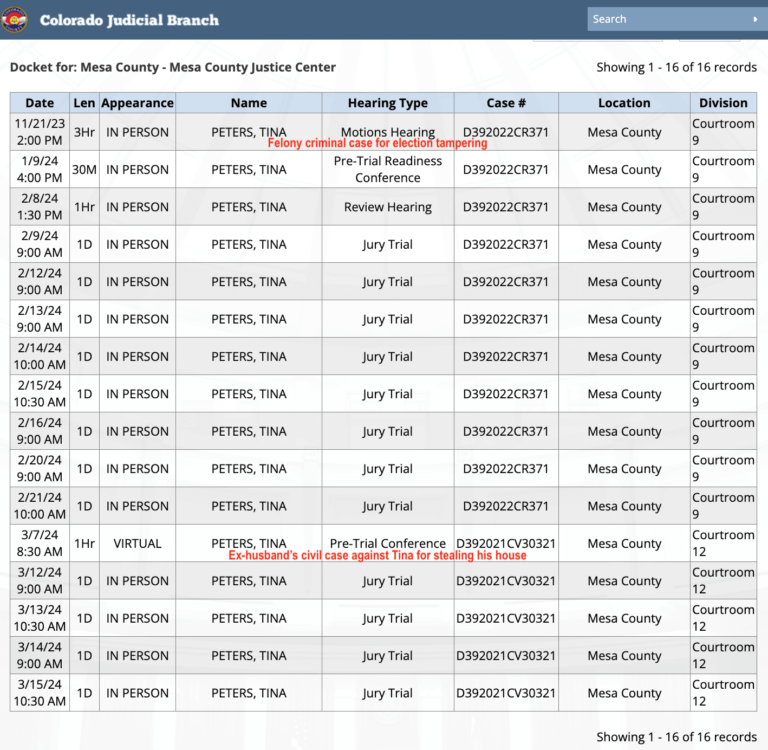Click PETERS, TINA in the 2/20/24 row
This screenshot has width=768, height=750.
point(249,468)
